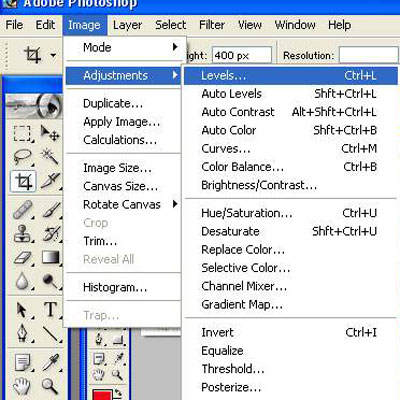Image resolution: width=400 pixels, height=400 pixels.
Task: Choose Equalize
Action: pos(291,351)
